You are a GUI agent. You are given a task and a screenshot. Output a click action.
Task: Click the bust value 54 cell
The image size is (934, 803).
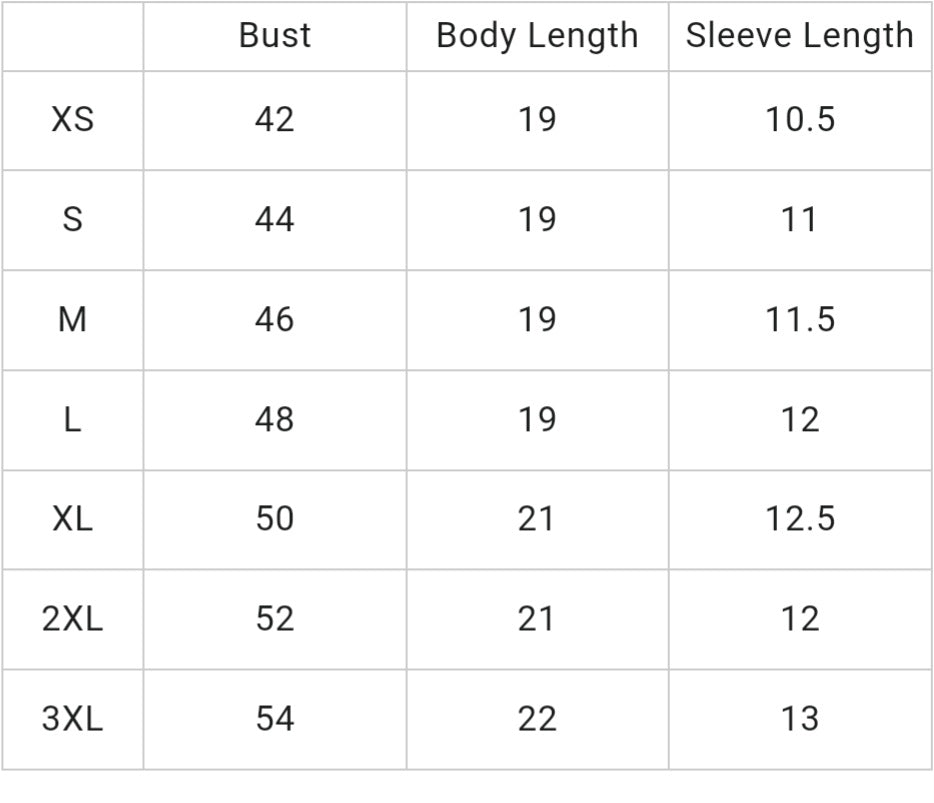pos(274,719)
